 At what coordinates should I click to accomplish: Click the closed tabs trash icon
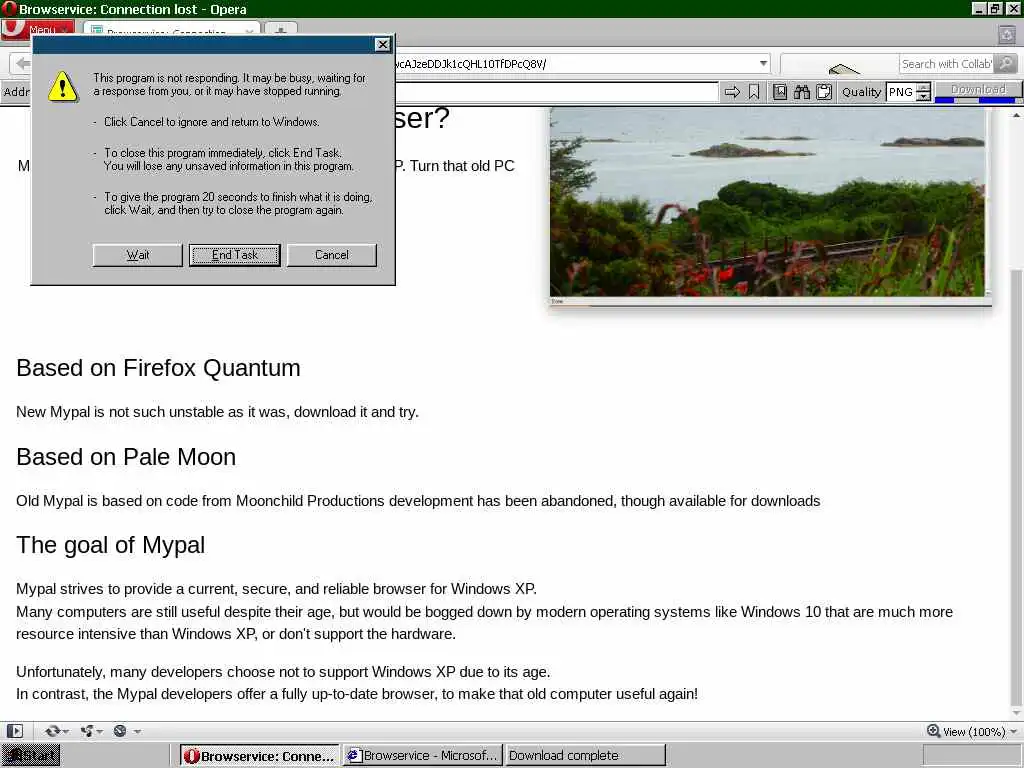click(1007, 34)
